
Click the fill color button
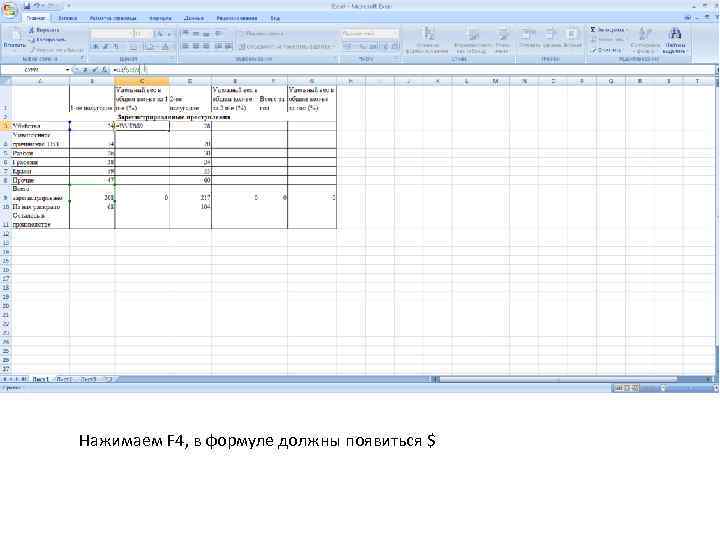[x=150, y=46]
